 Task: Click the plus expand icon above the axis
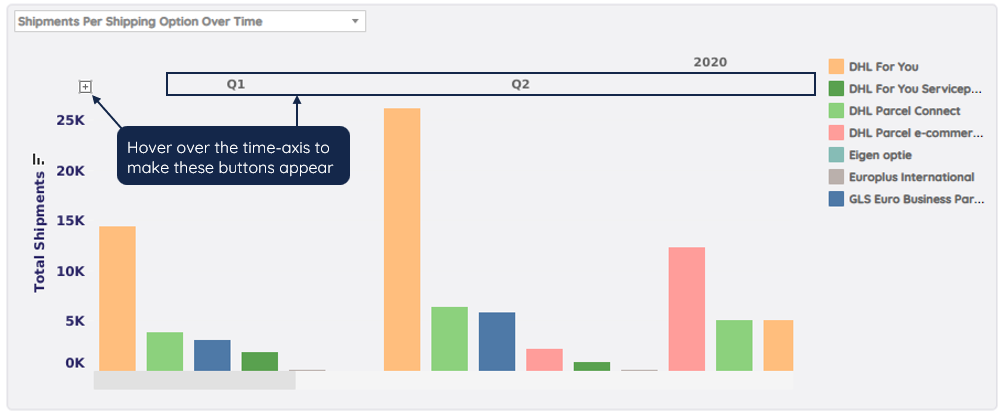point(86,87)
